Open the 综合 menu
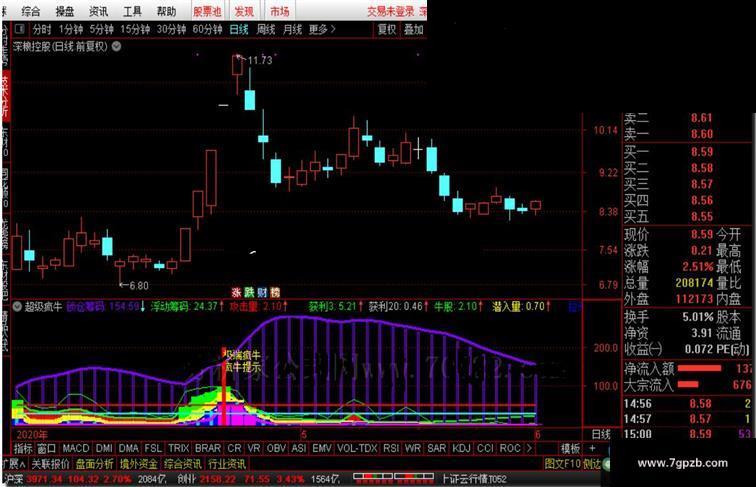Image resolution: width=756 pixels, height=487 pixels. pos(30,11)
